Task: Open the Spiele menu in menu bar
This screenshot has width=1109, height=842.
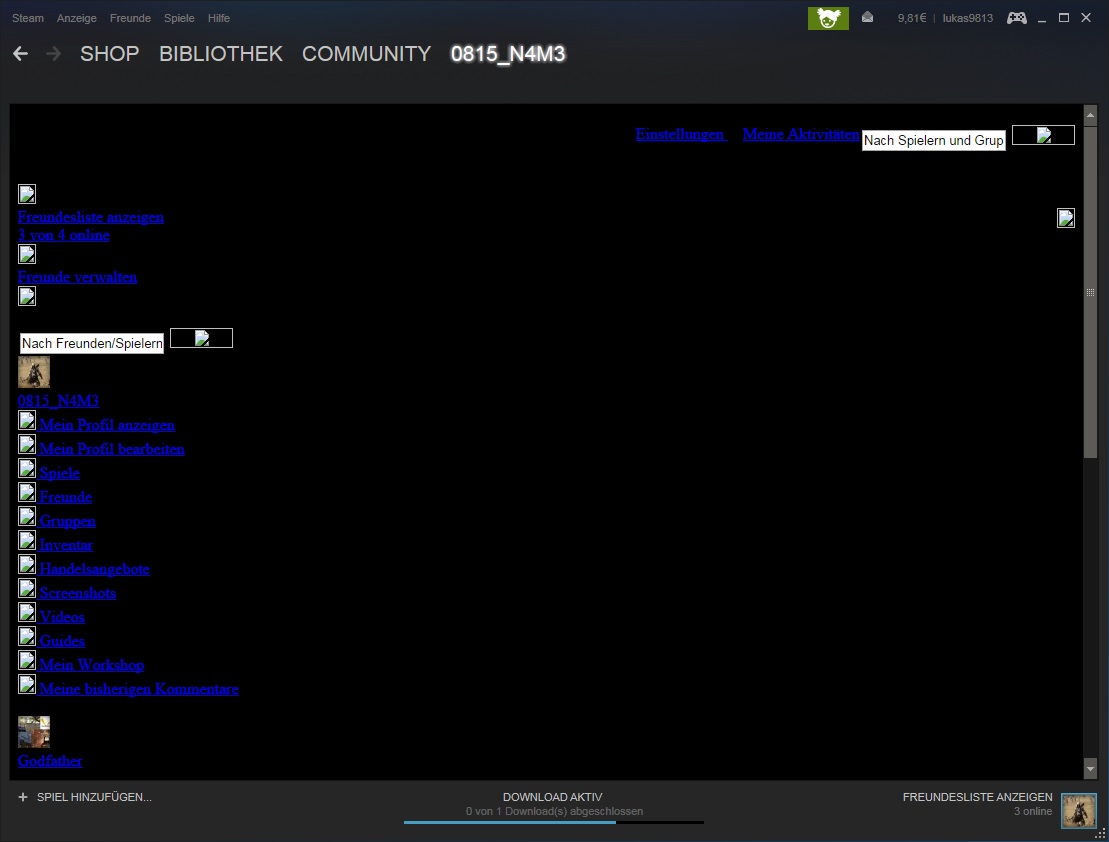Action: tap(179, 18)
